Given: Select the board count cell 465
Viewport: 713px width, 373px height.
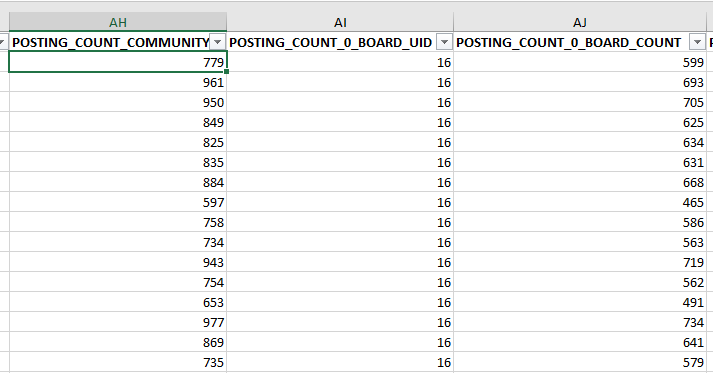Looking at the screenshot, I should (x=580, y=202).
